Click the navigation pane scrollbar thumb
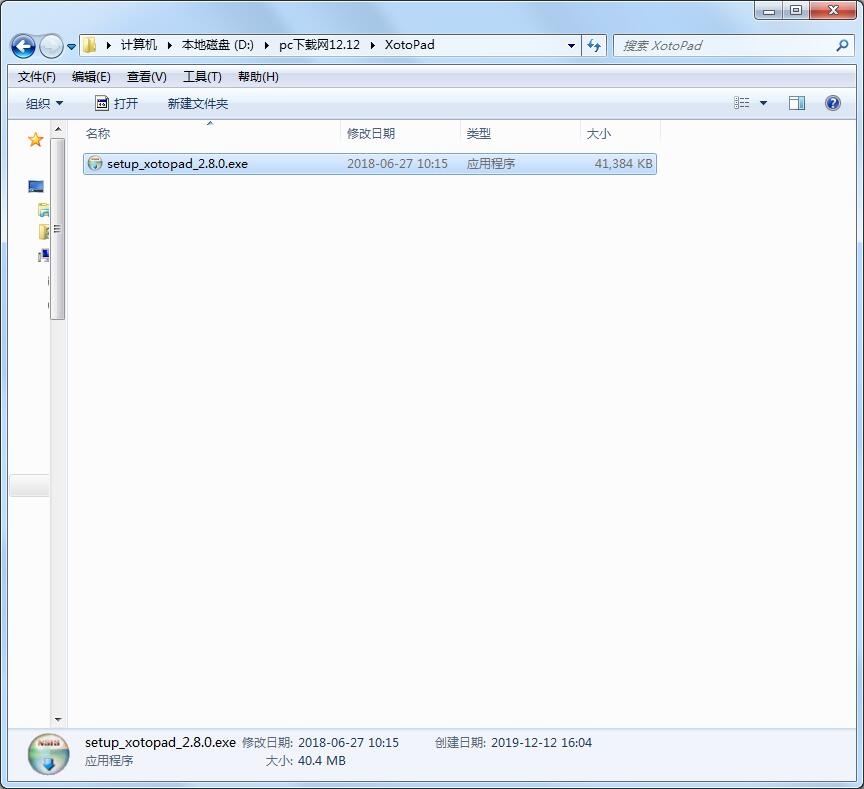Image resolution: width=864 pixels, height=789 pixels. [57, 229]
